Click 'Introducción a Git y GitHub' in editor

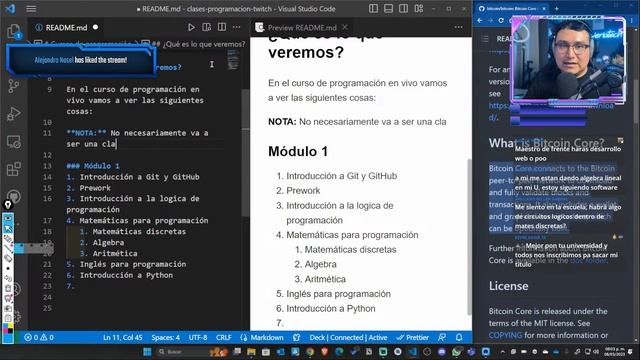pos(140,177)
